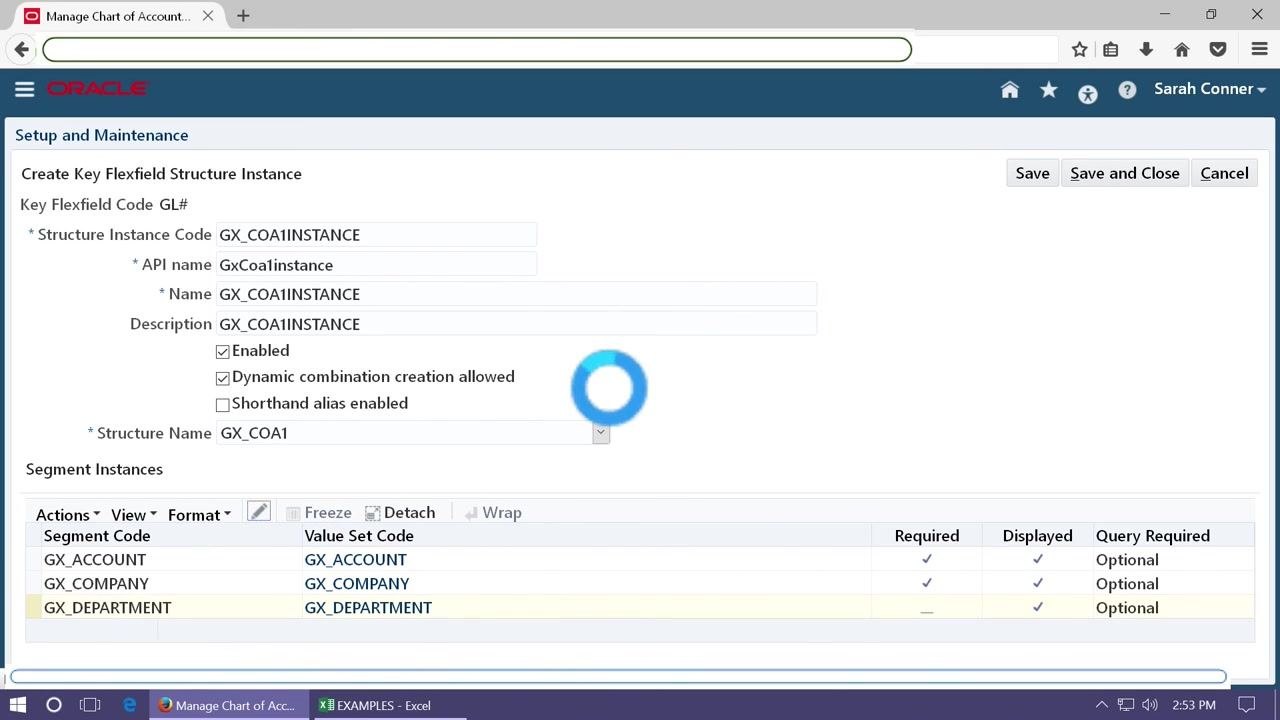Open the GX_ACCOUNT value set code link
Image resolution: width=1280 pixels, height=720 pixels.
(x=356, y=560)
